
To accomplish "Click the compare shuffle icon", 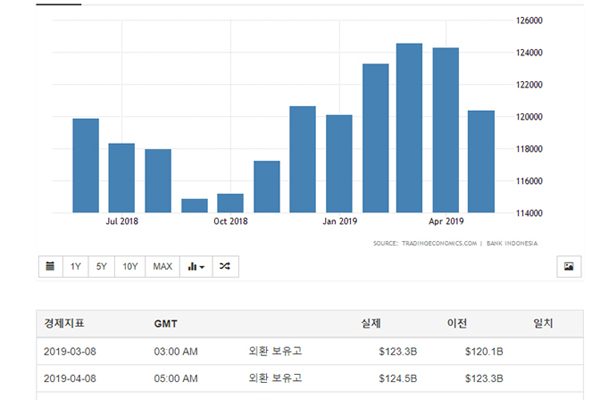I will click(x=225, y=266).
